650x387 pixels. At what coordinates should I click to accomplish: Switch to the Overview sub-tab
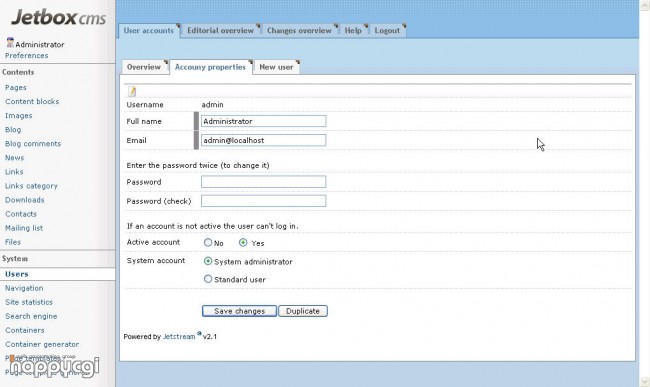tap(144, 67)
